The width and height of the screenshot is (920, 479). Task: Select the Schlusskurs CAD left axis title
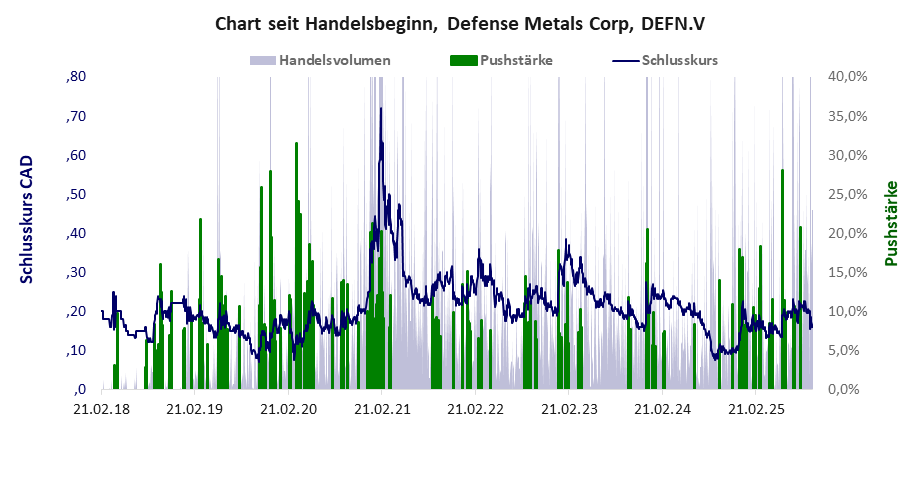coord(27,219)
